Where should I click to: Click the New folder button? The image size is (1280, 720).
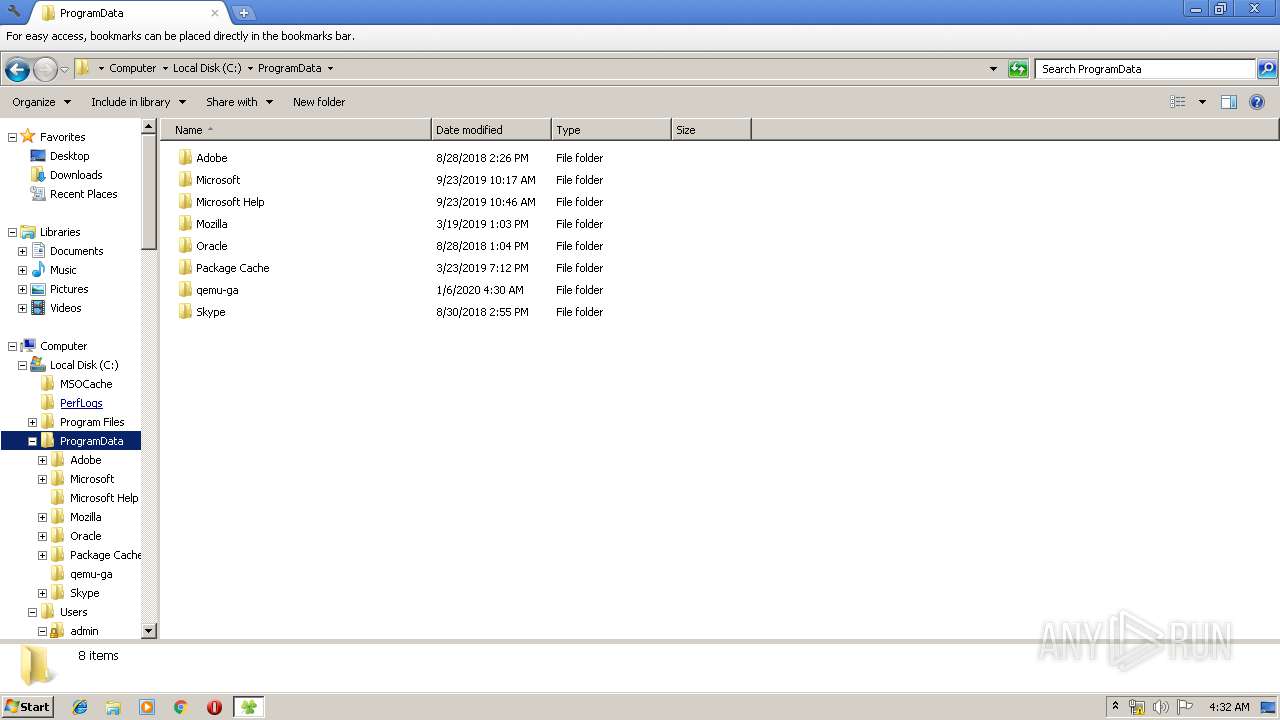tap(319, 102)
